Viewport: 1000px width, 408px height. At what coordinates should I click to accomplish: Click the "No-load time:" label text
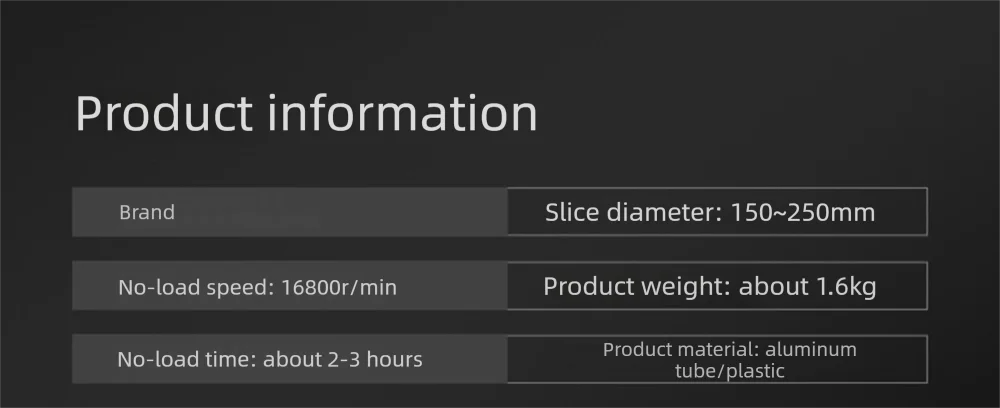click(186, 359)
